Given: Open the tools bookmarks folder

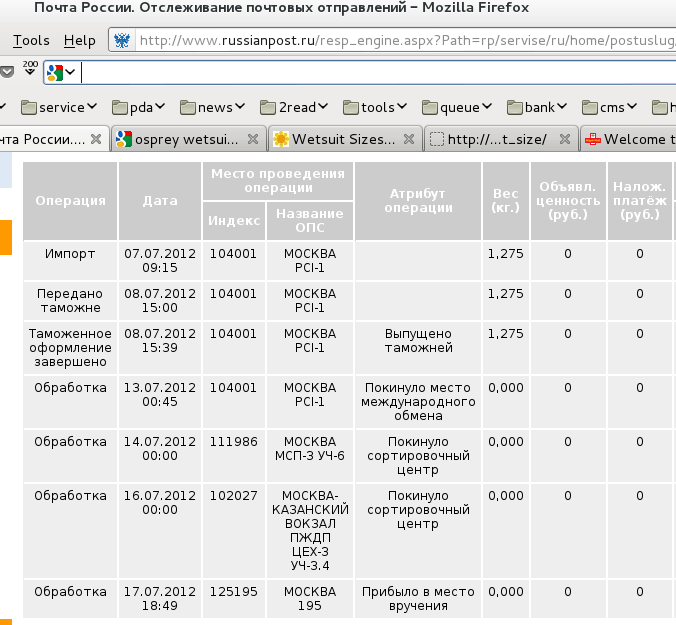Looking at the screenshot, I should point(375,107).
